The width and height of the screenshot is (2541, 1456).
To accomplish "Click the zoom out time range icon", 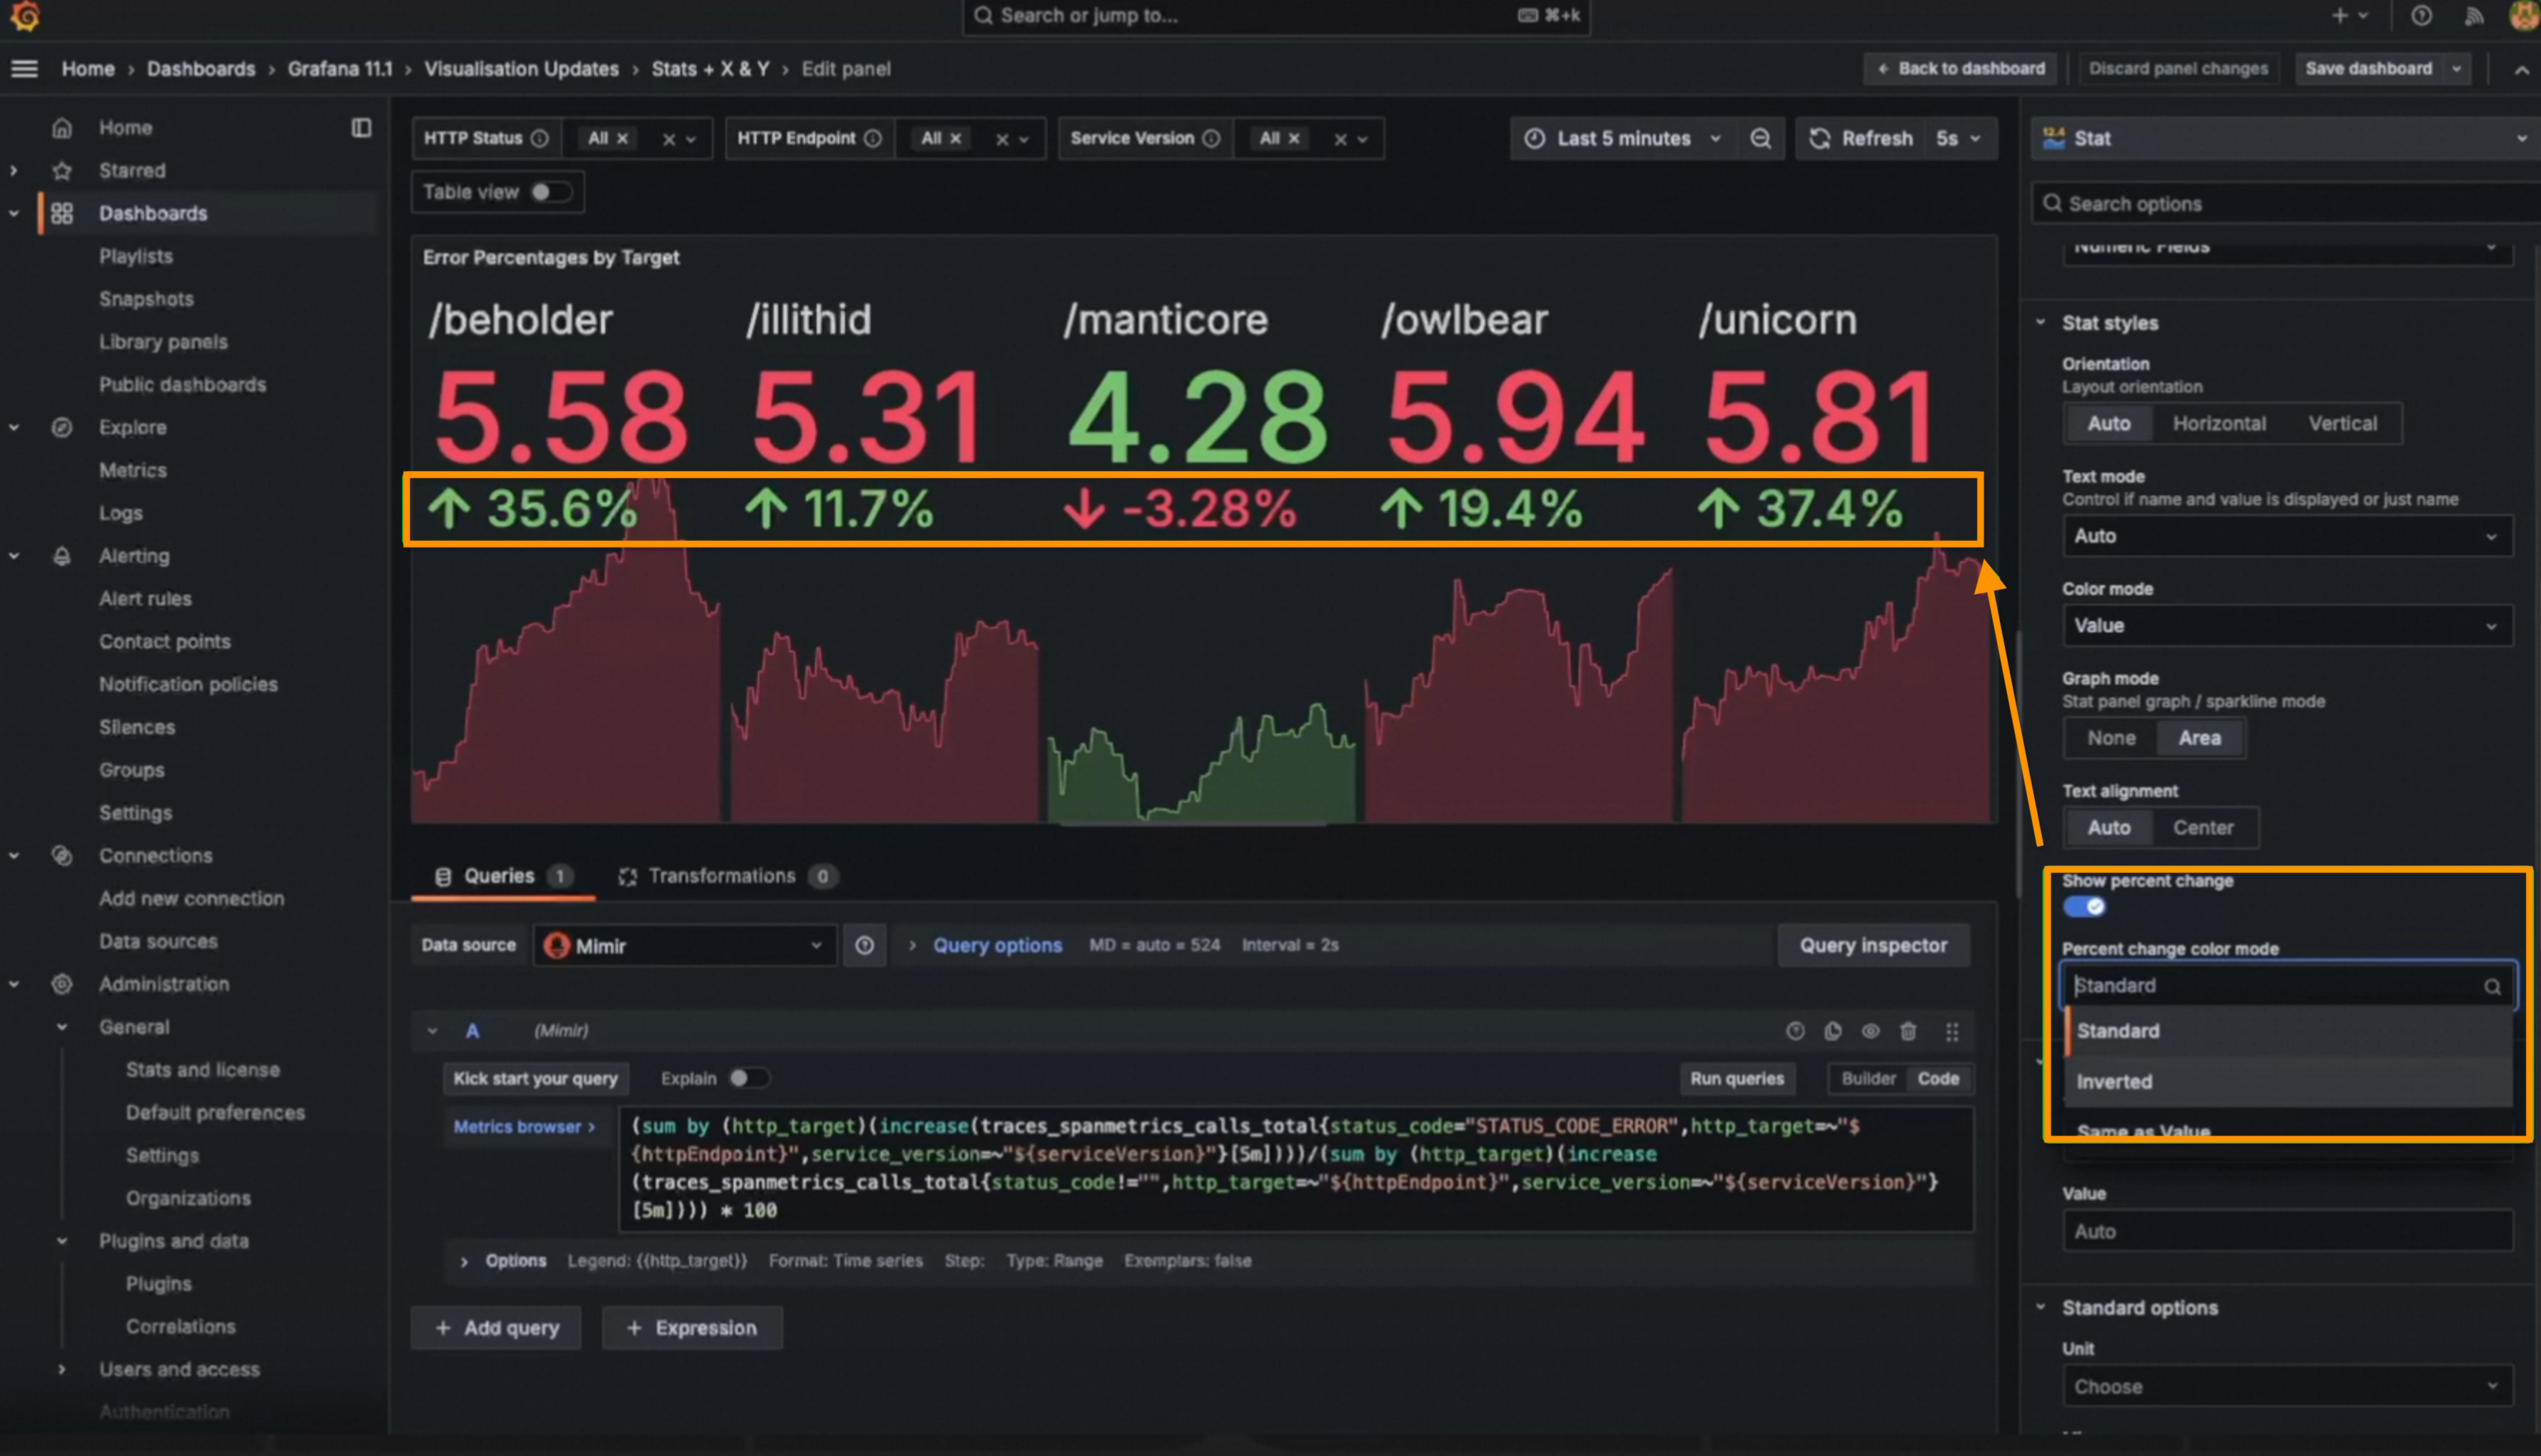I will click(1760, 138).
